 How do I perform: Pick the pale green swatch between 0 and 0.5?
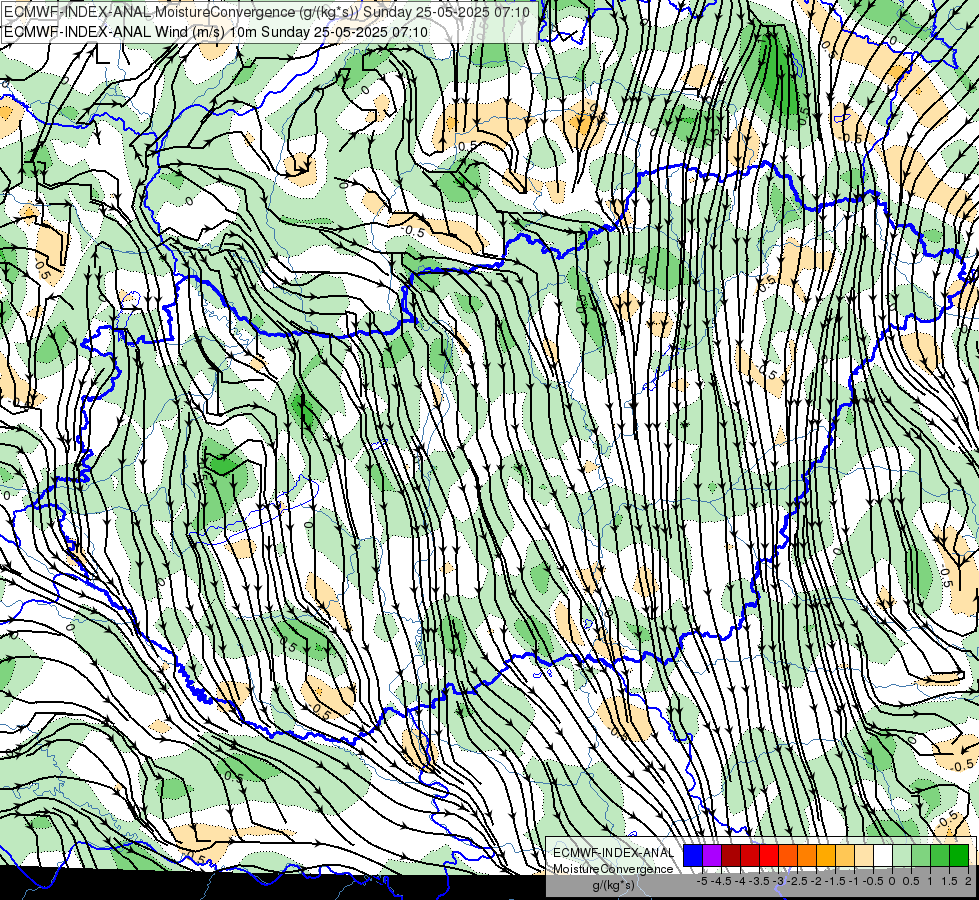pos(902,855)
